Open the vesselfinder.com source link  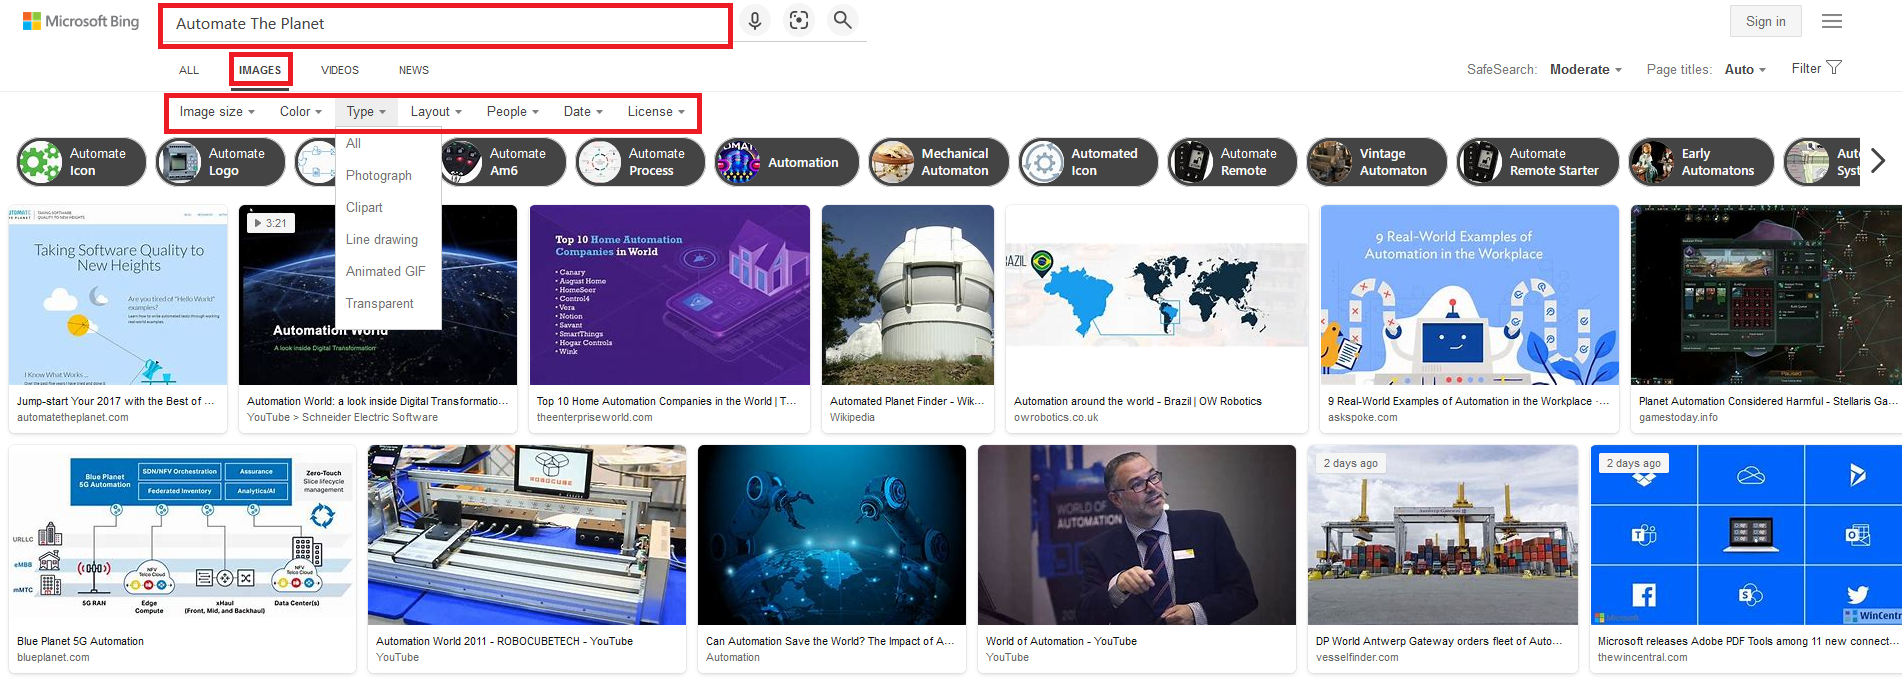pos(1357,657)
